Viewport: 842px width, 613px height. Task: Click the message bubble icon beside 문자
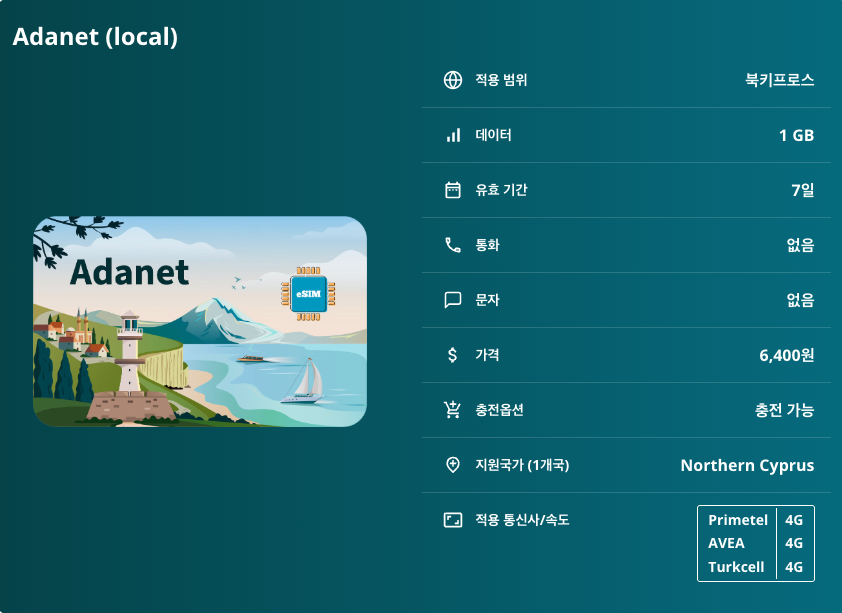coord(453,300)
